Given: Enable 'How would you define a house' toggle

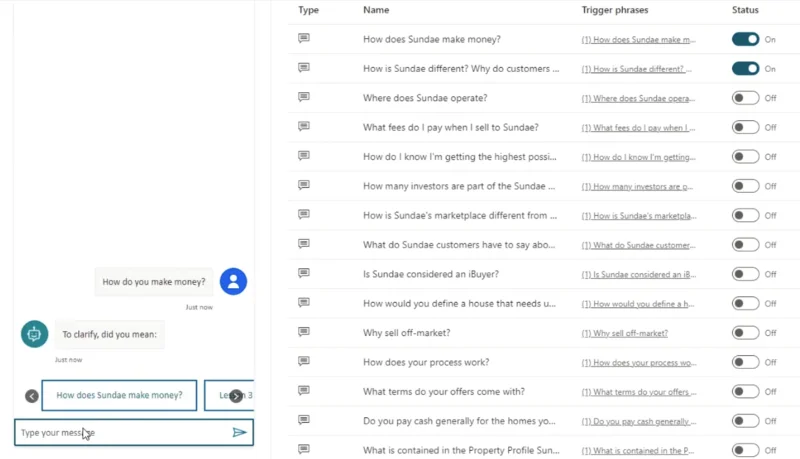Looking at the screenshot, I should tap(745, 303).
